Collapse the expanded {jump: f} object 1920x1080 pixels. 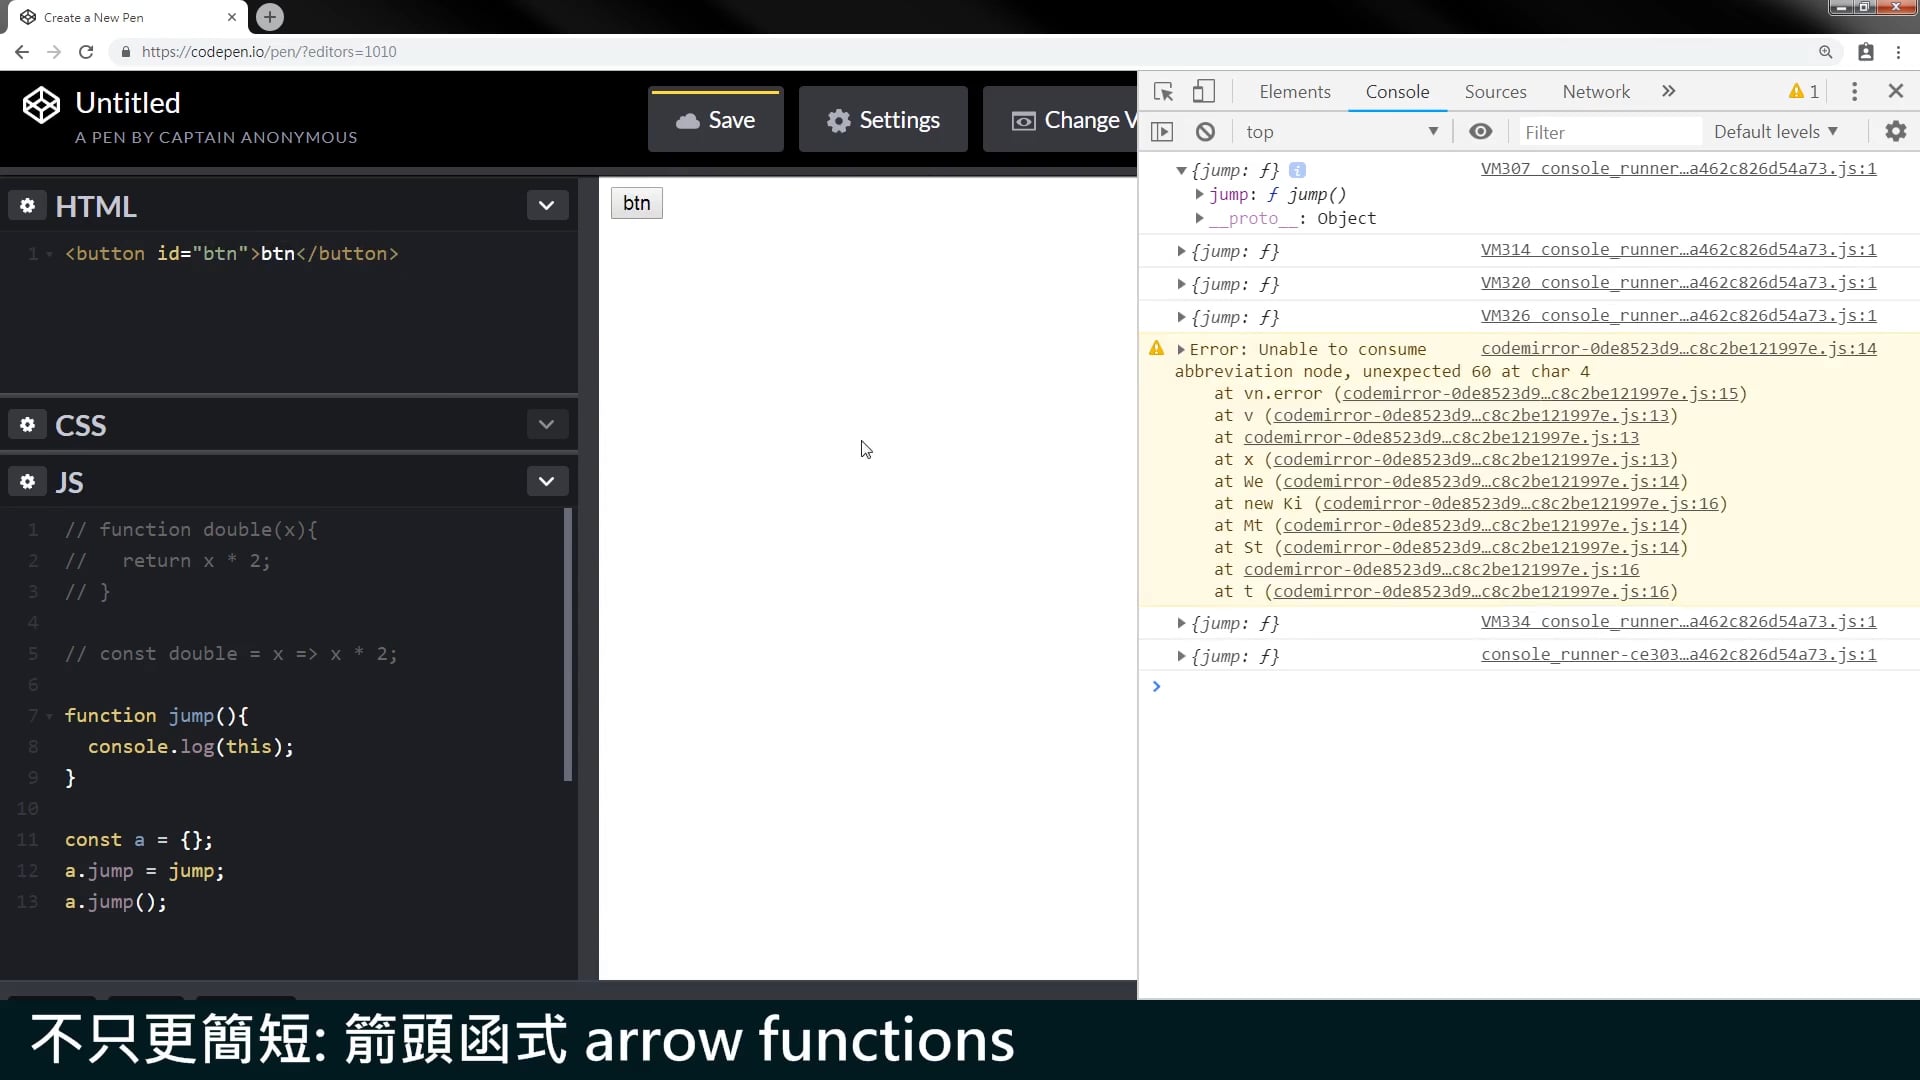[x=1181, y=170]
